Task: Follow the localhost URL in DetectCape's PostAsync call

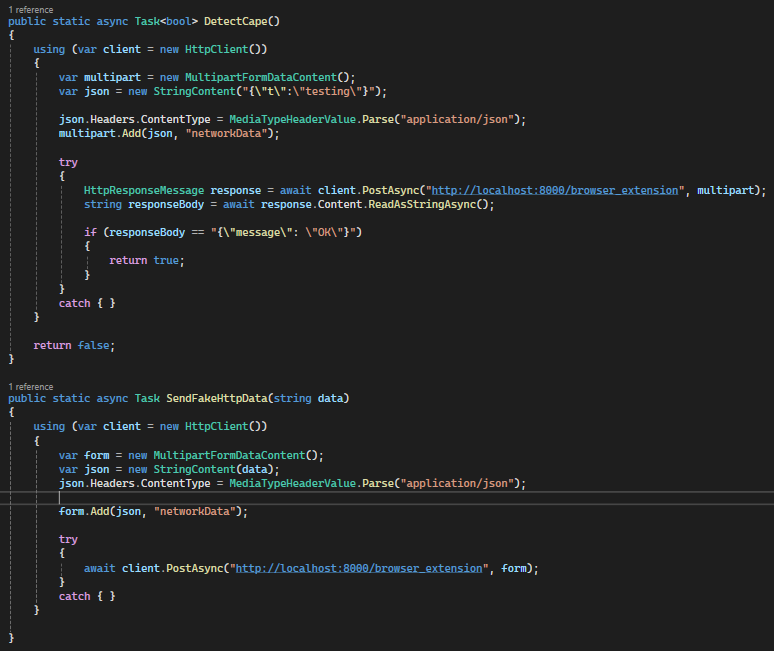Action: pyautogui.click(x=555, y=191)
